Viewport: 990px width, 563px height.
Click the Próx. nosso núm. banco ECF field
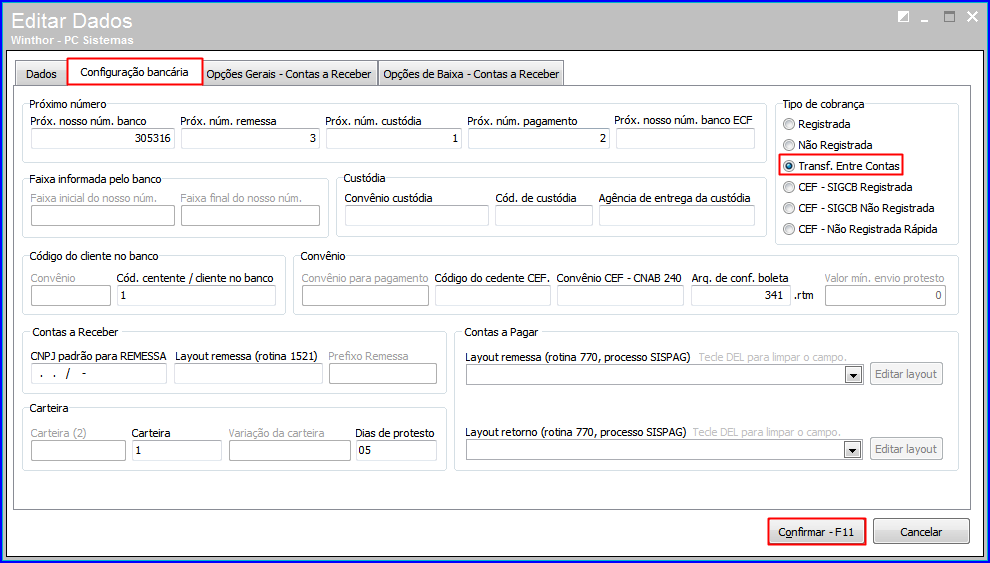pyautogui.click(x=686, y=138)
